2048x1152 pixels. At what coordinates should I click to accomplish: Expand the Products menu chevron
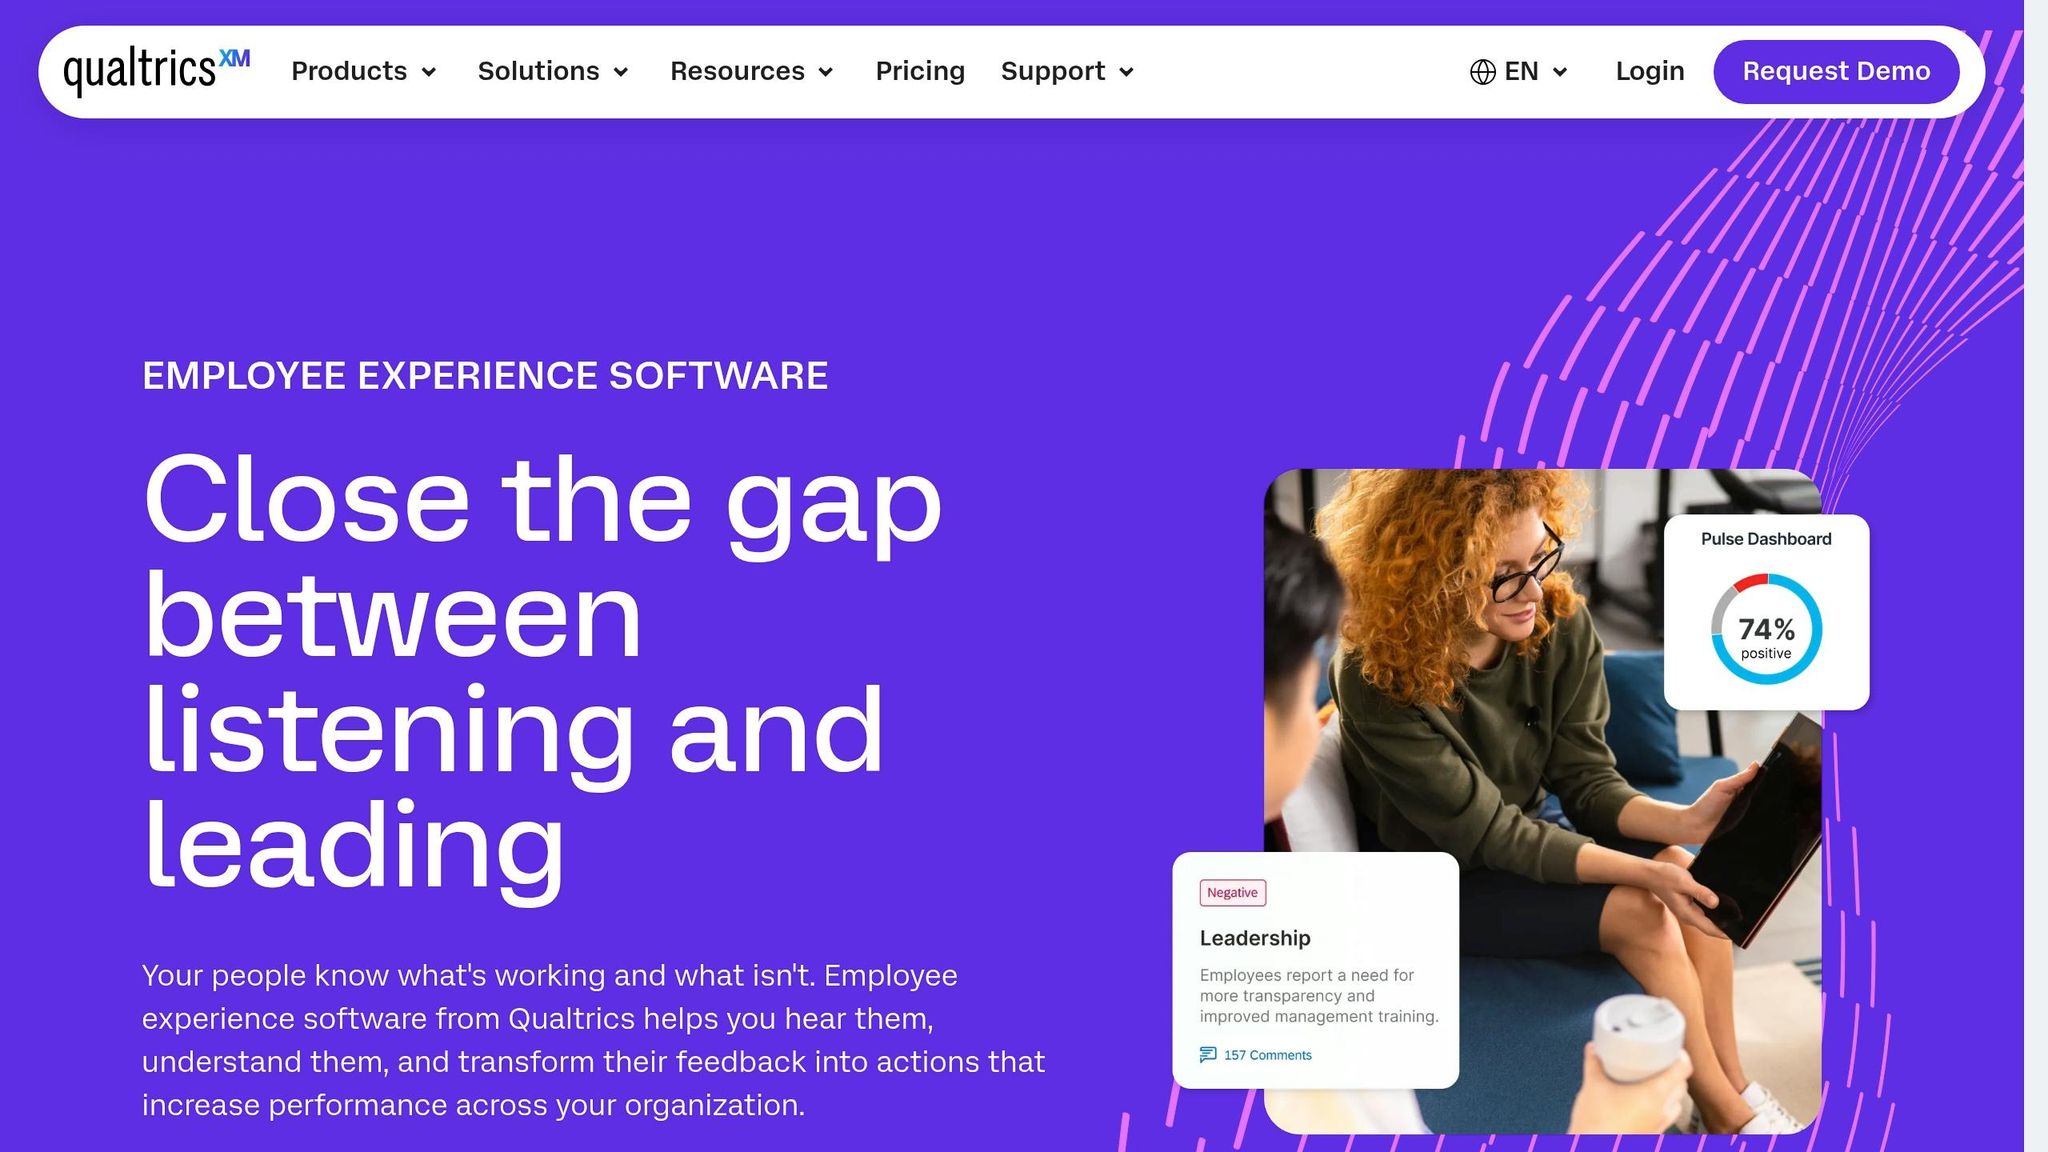click(429, 72)
